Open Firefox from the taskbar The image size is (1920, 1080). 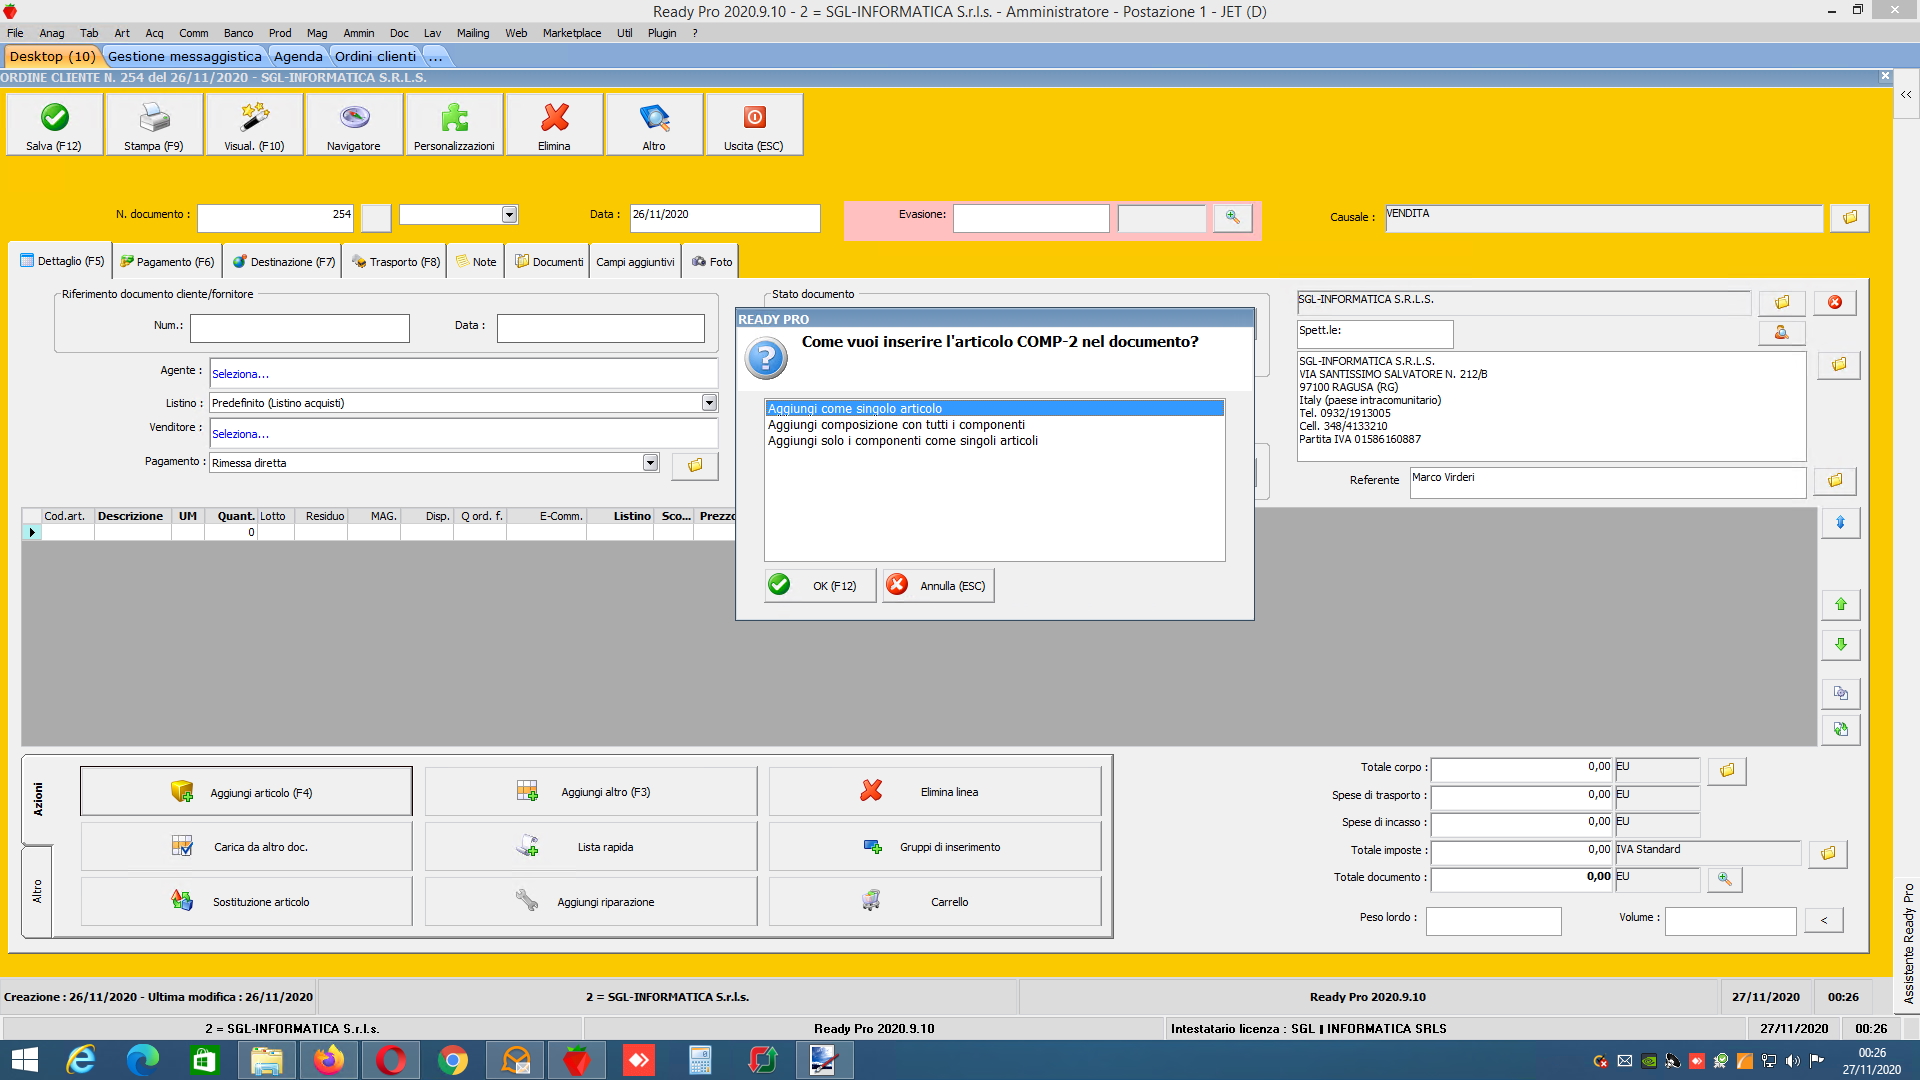[328, 1060]
